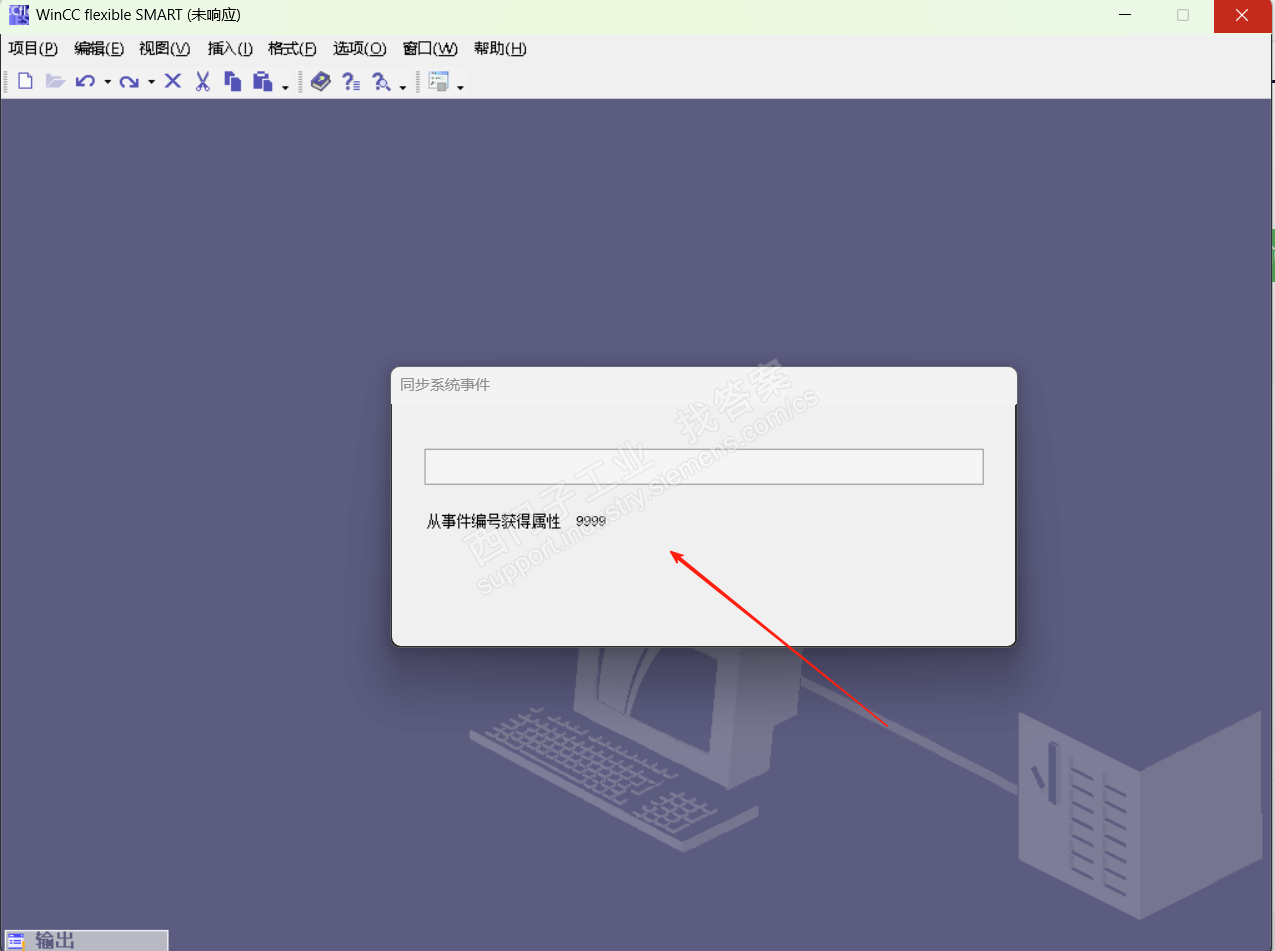Viewport: 1275px width, 951px height.
Task: Click the window layout toolbar icon
Action: (439, 82)
